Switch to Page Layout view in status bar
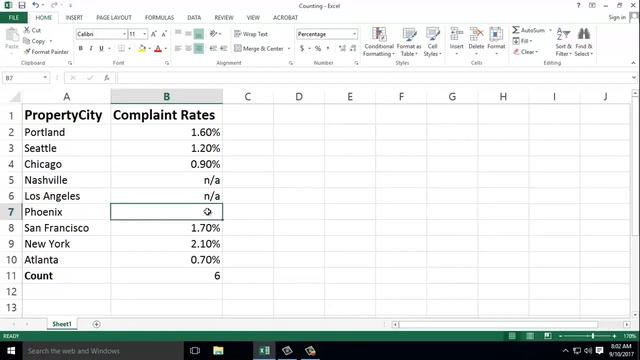This screenshot has height=360, width=640. [x=530, y=336]
